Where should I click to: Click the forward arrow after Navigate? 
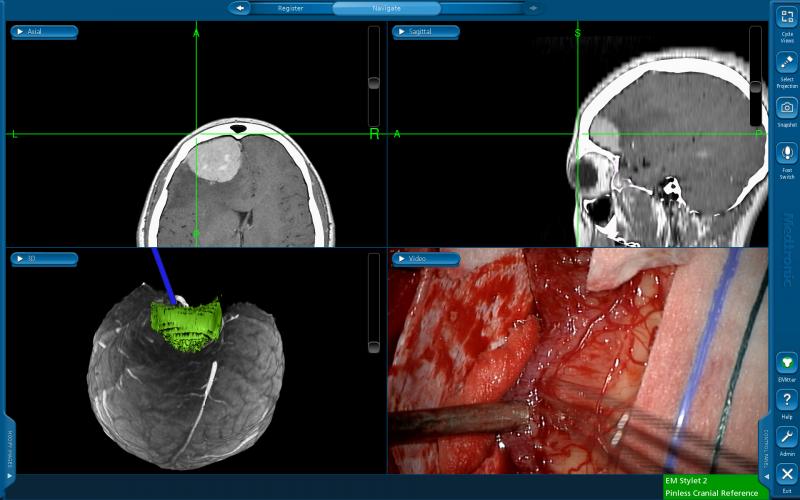pos(533,8)
